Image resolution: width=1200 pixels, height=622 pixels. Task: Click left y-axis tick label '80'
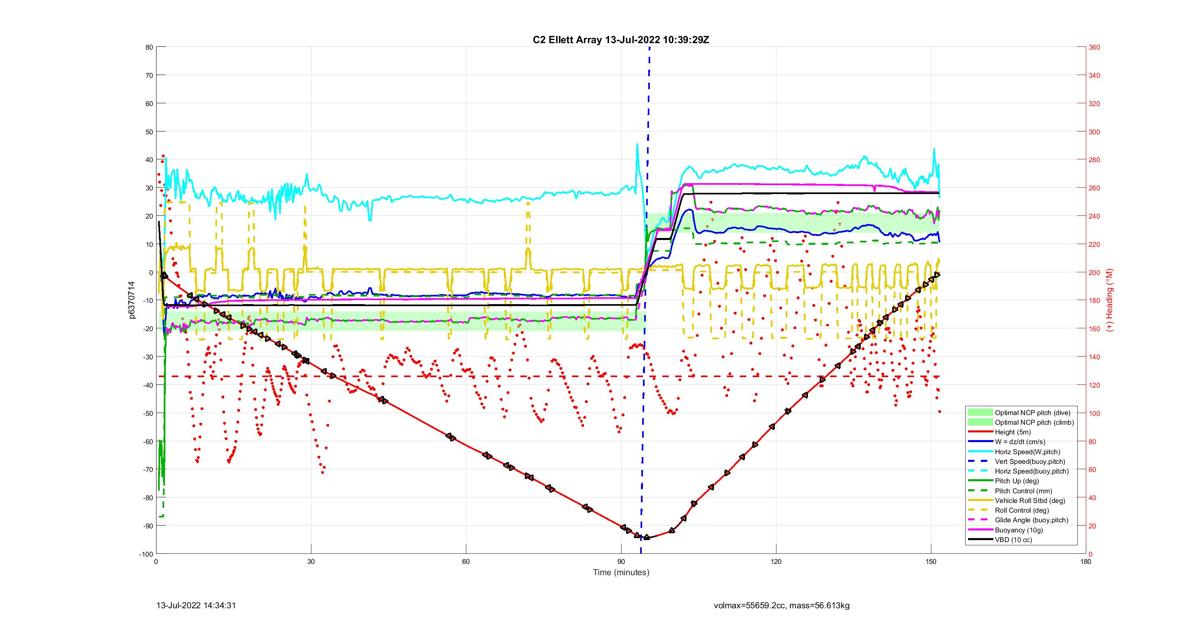(x=148, y=47)
